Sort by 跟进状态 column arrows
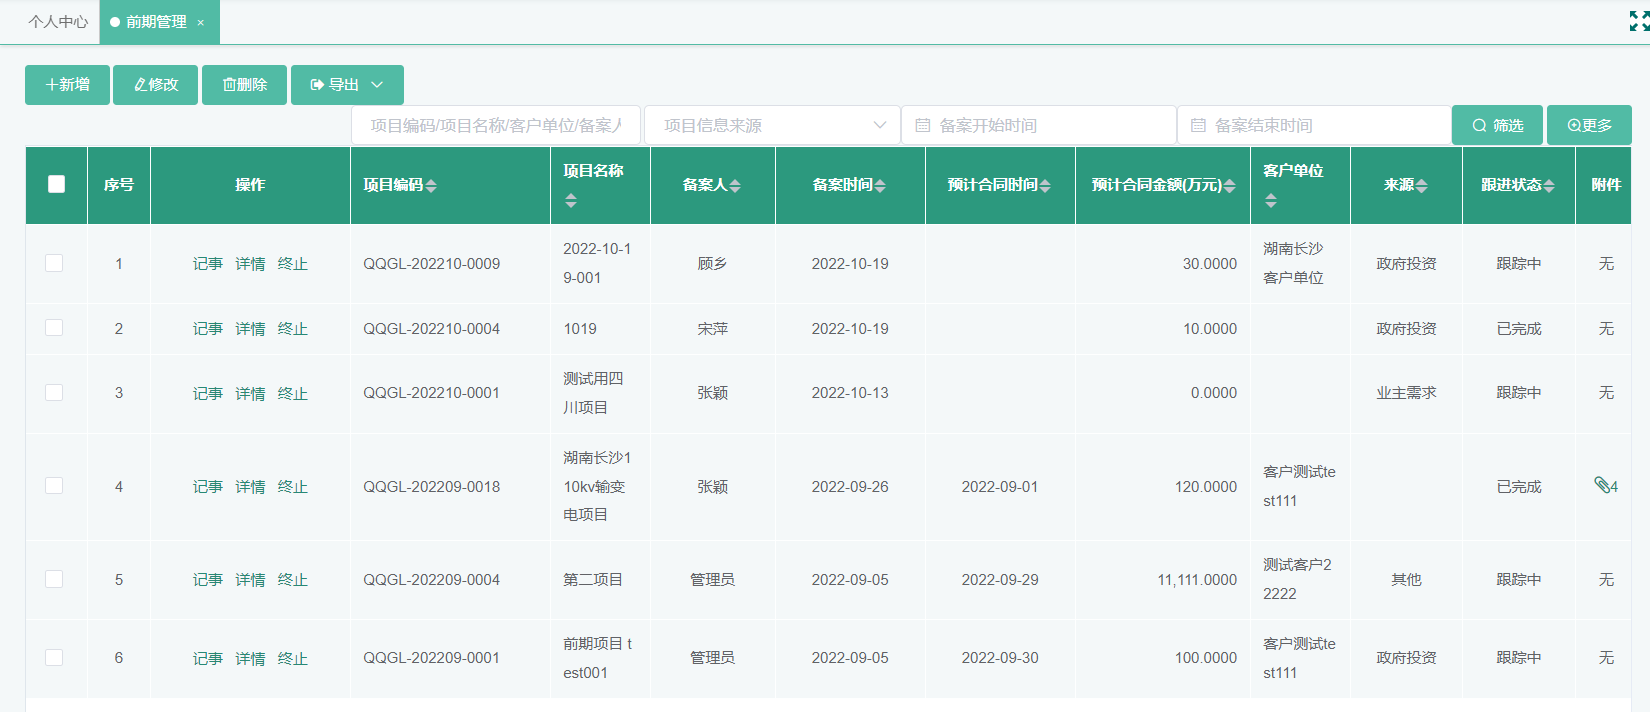 click(x=1549, y=186)
